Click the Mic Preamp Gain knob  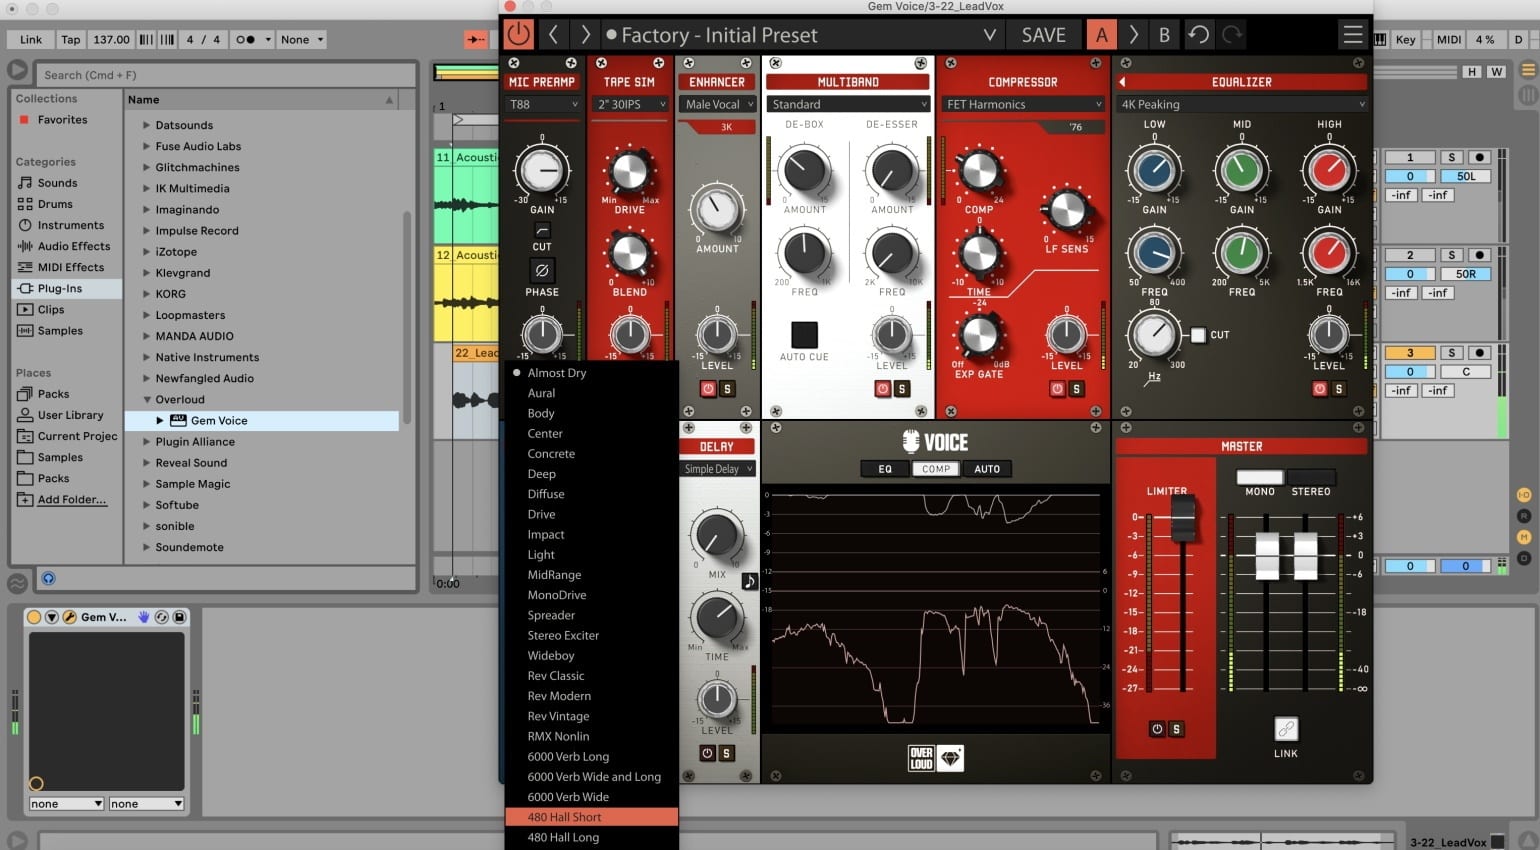point(542,171)
